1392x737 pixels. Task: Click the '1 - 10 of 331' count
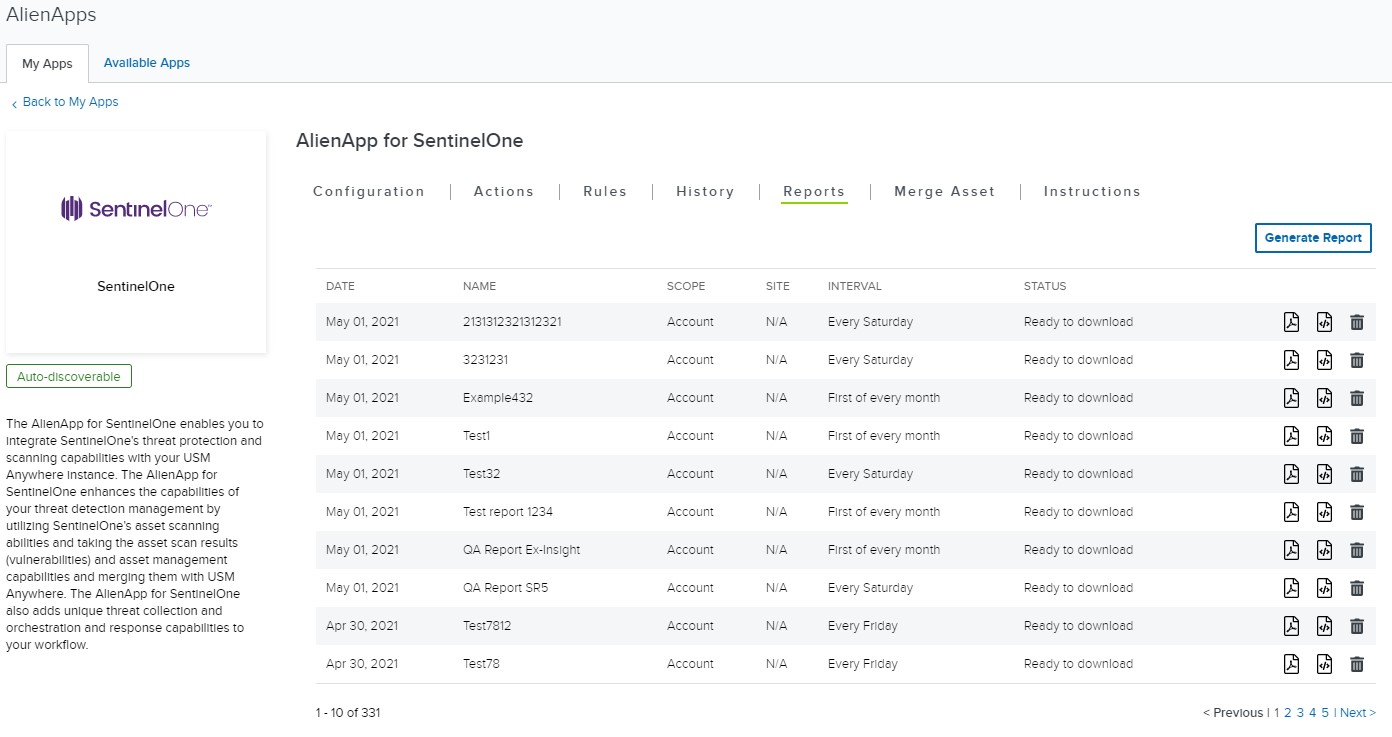(348, 713)
